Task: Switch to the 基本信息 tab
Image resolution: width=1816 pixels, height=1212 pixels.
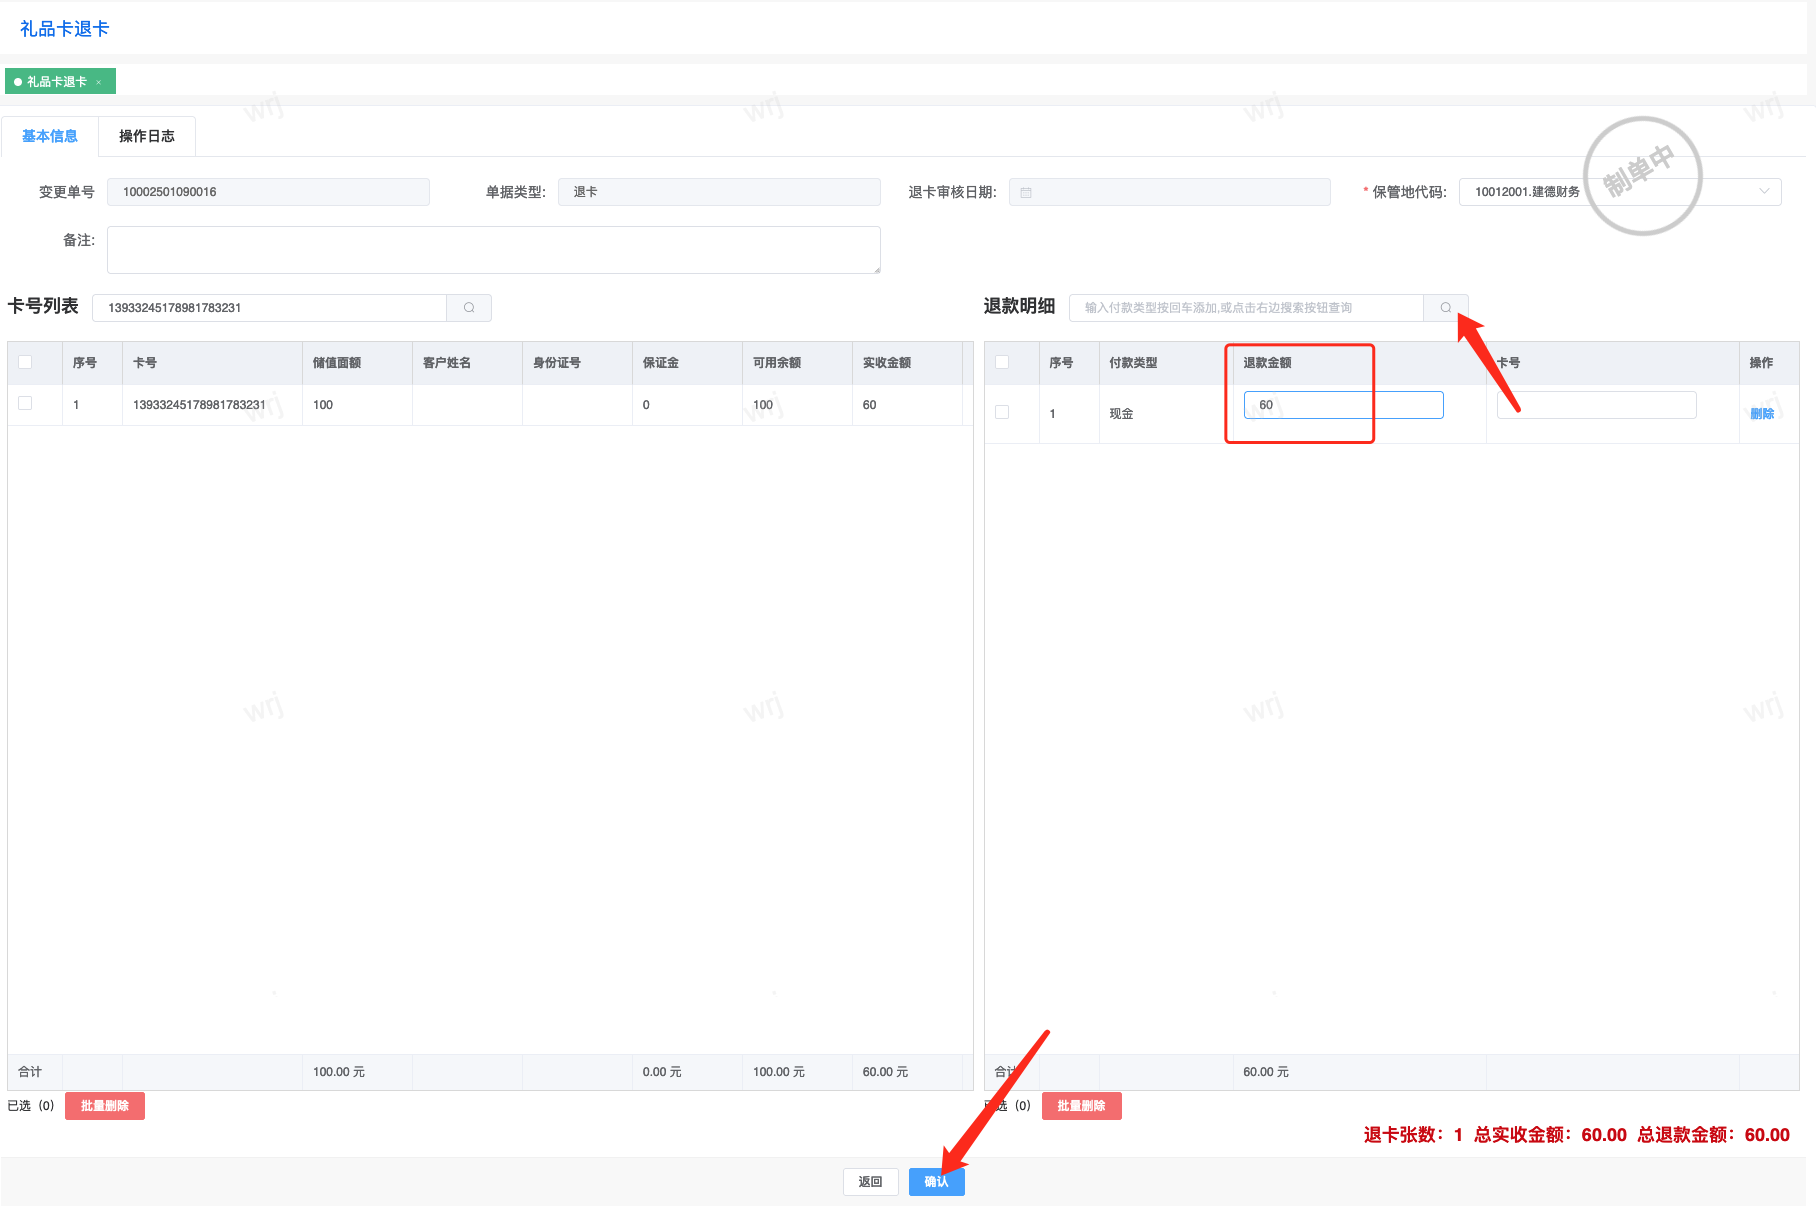Action: (x=50, y=136)
